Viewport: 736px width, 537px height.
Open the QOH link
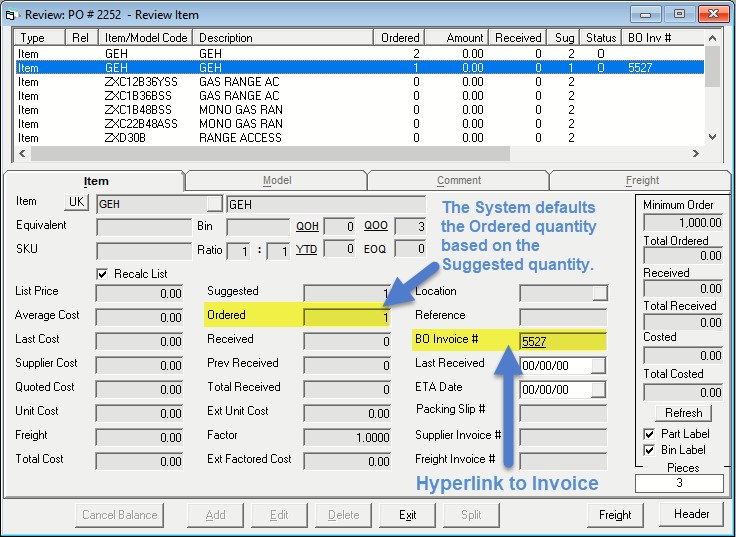click(307, 226)
